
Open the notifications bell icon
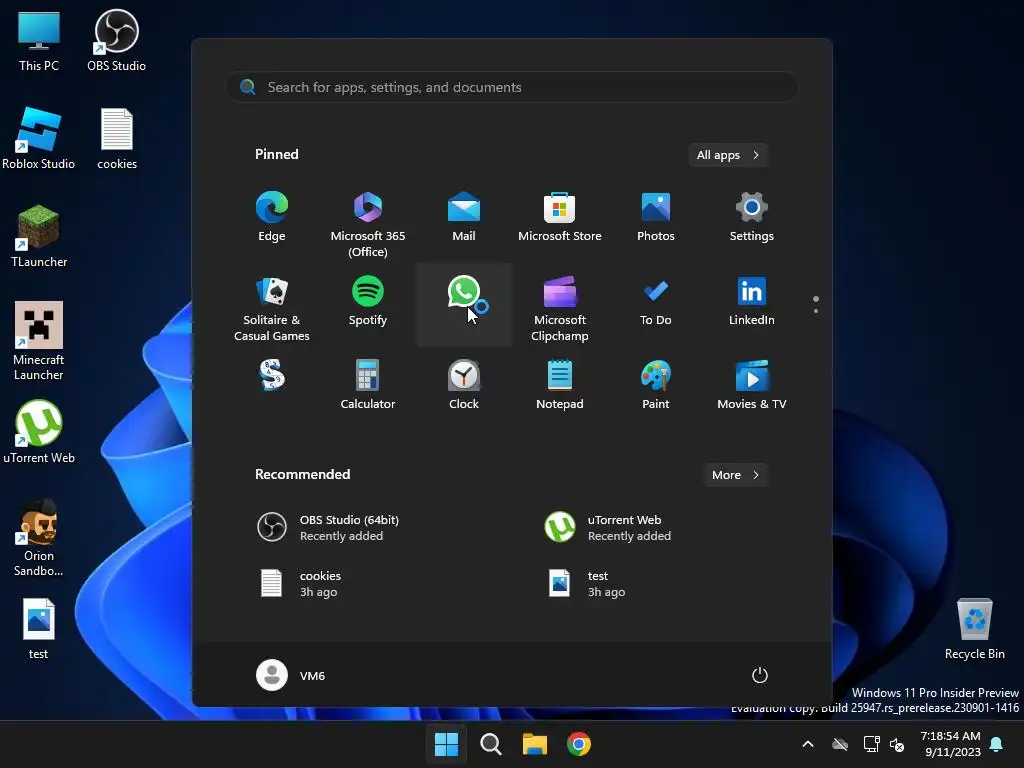click(x=997, y=744)
